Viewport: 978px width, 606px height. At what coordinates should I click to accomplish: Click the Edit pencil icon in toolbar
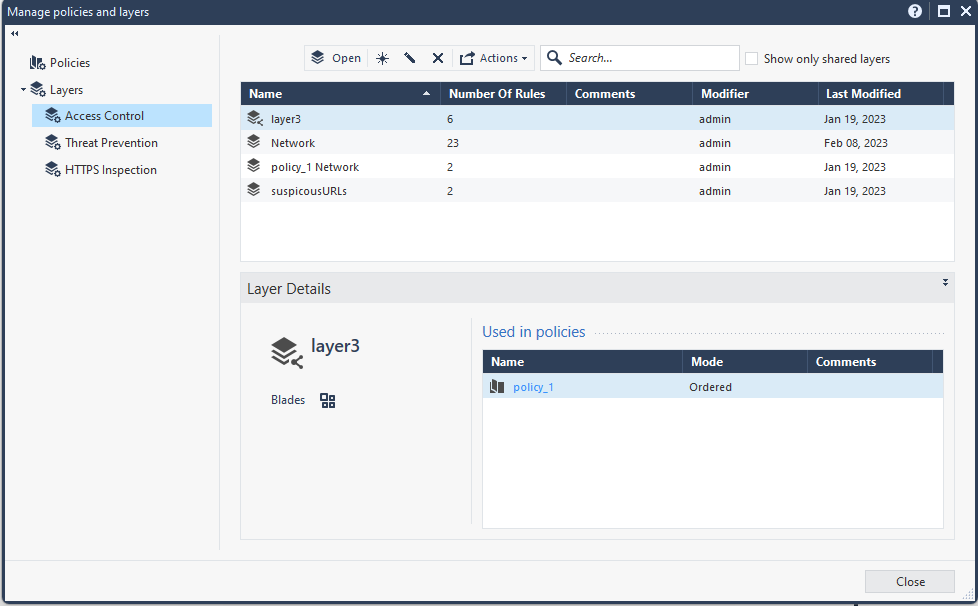(410, 58)
